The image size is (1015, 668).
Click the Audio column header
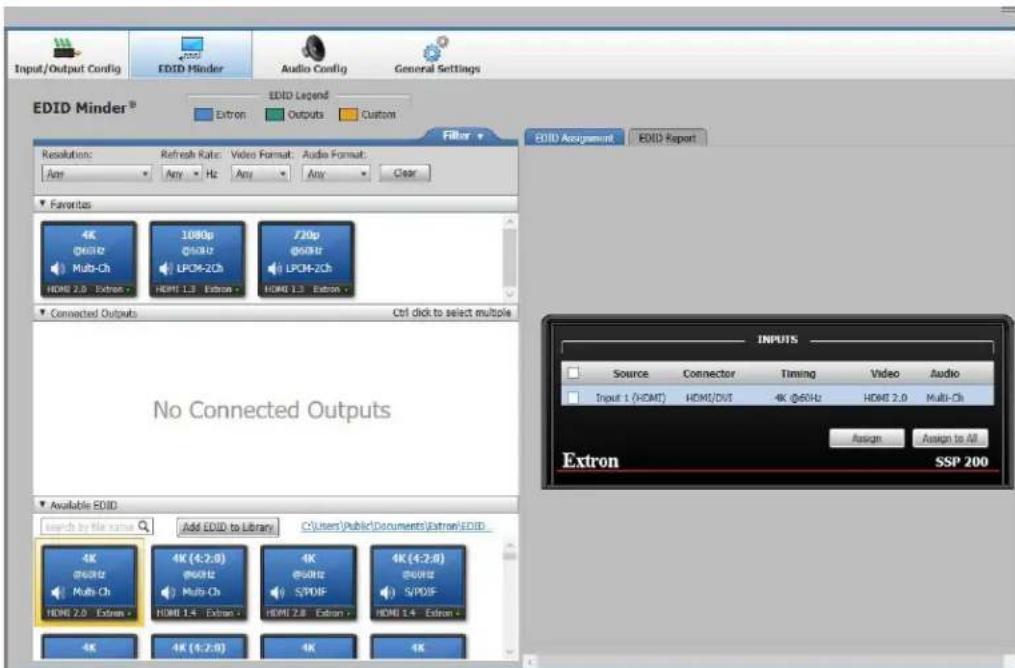point(944,373)
